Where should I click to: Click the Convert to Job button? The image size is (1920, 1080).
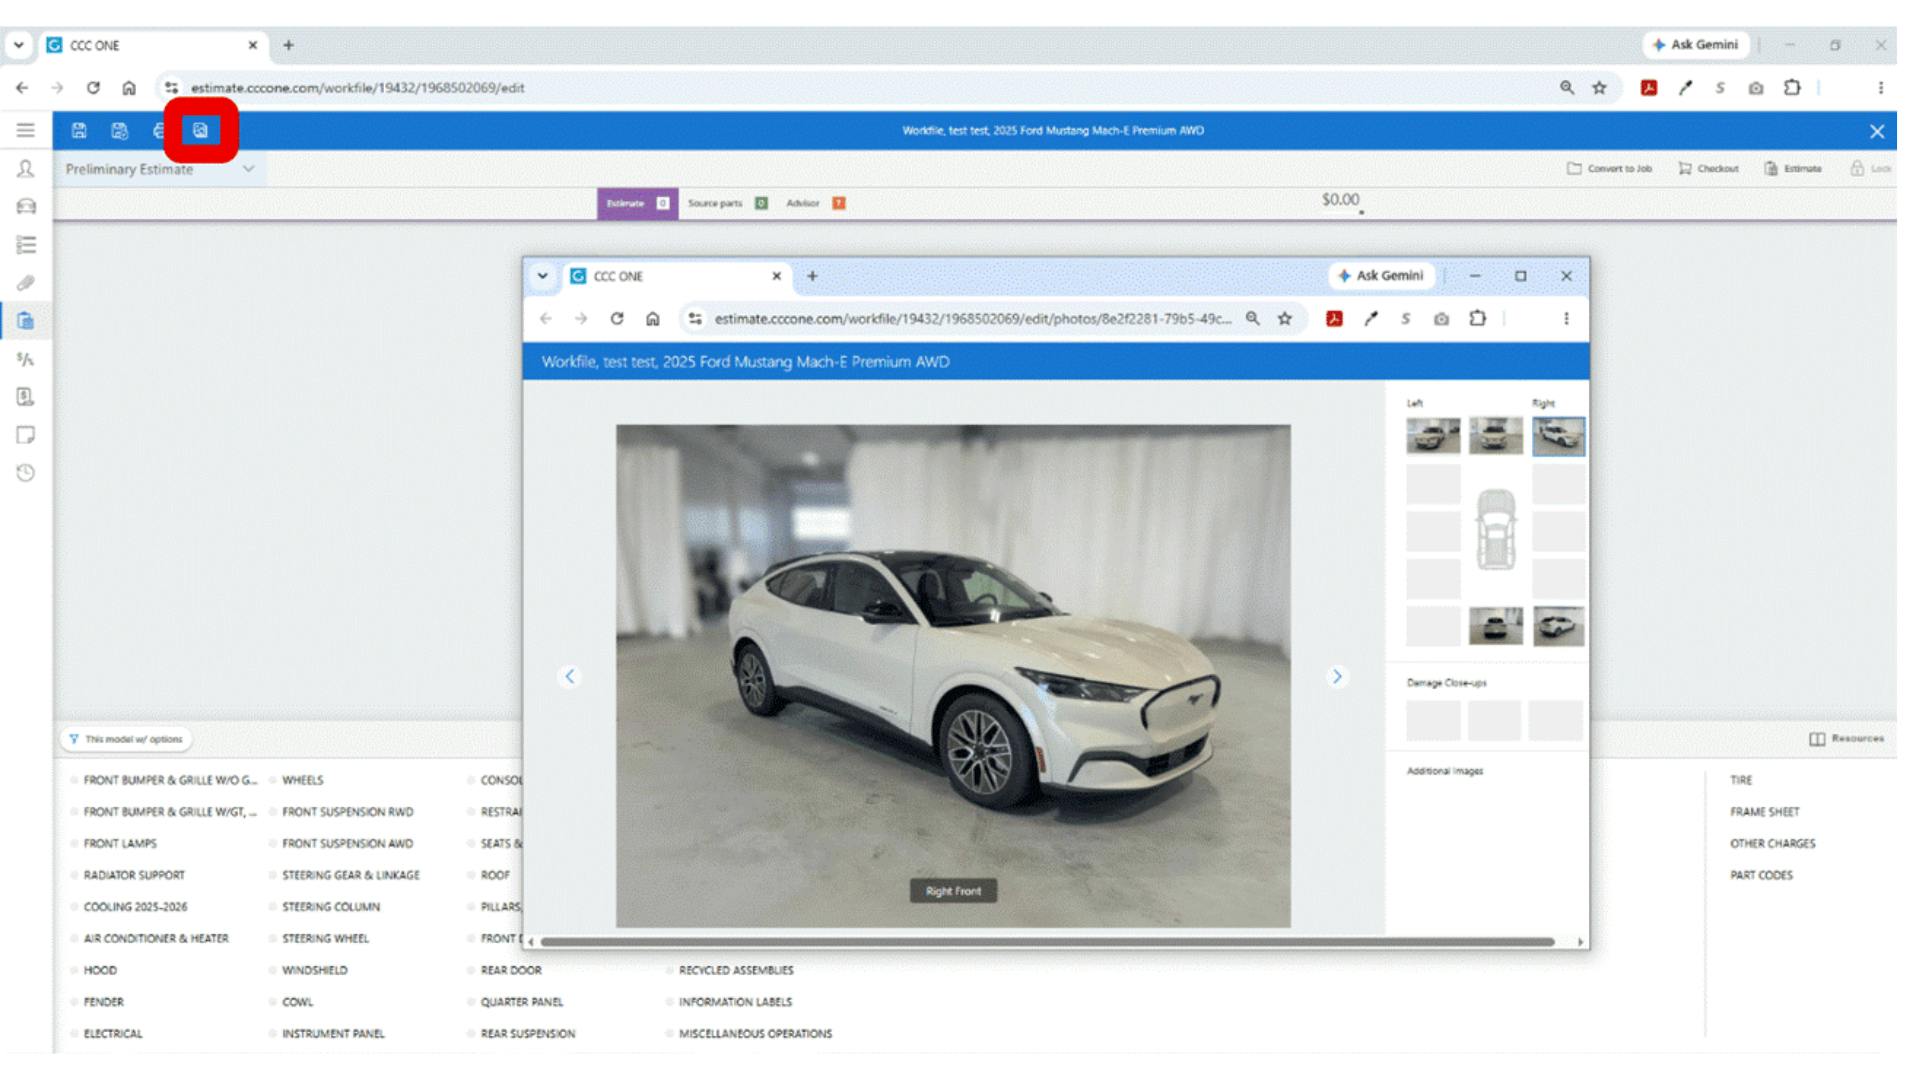1609,169
